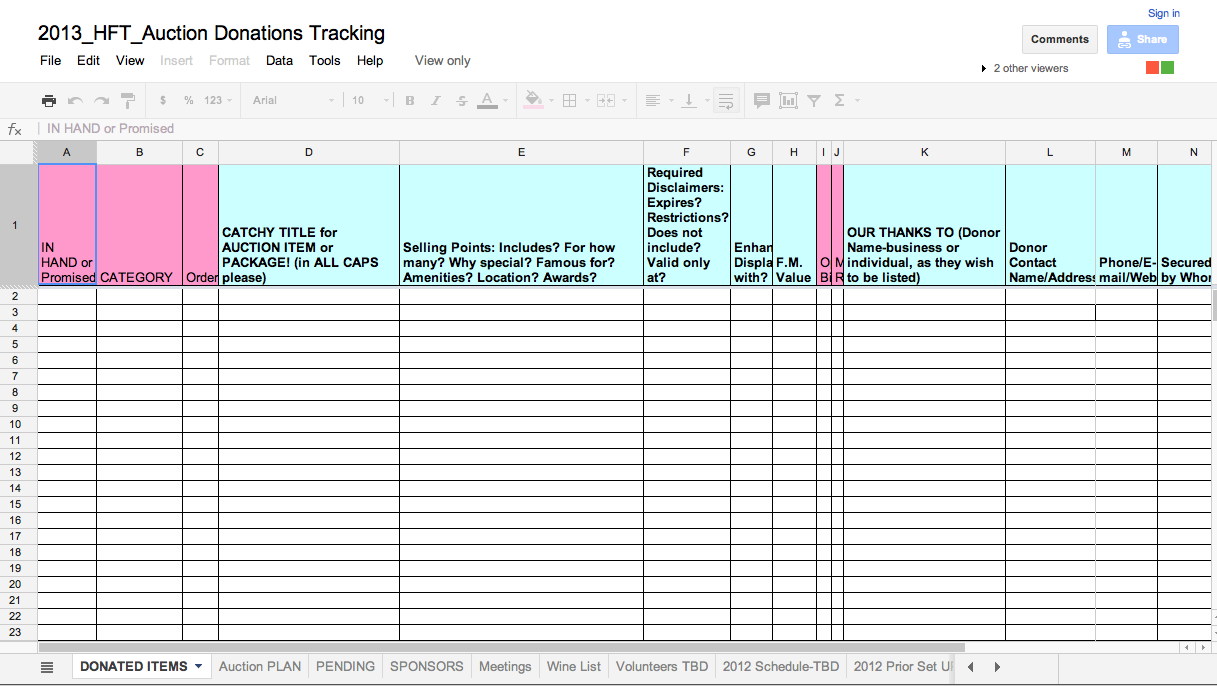Image resolution: width=1217 pixels, height=686 pixels.
Task: Open the fill color paint bucket
Action: tap(533, 100)
